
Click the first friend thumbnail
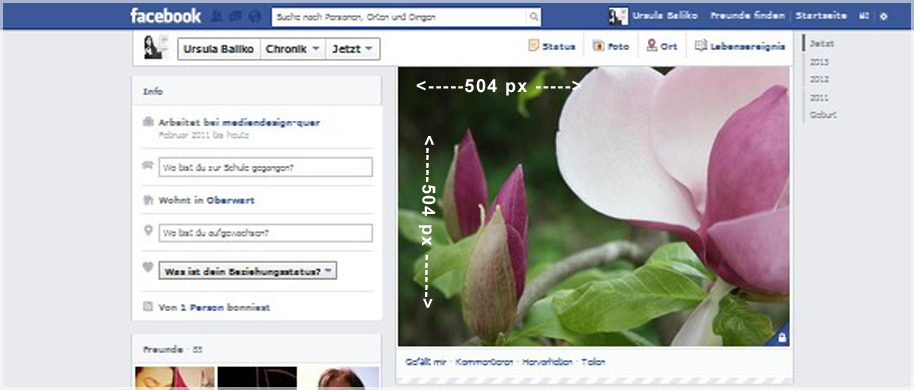pyautogui.click(x=175, y=378)
